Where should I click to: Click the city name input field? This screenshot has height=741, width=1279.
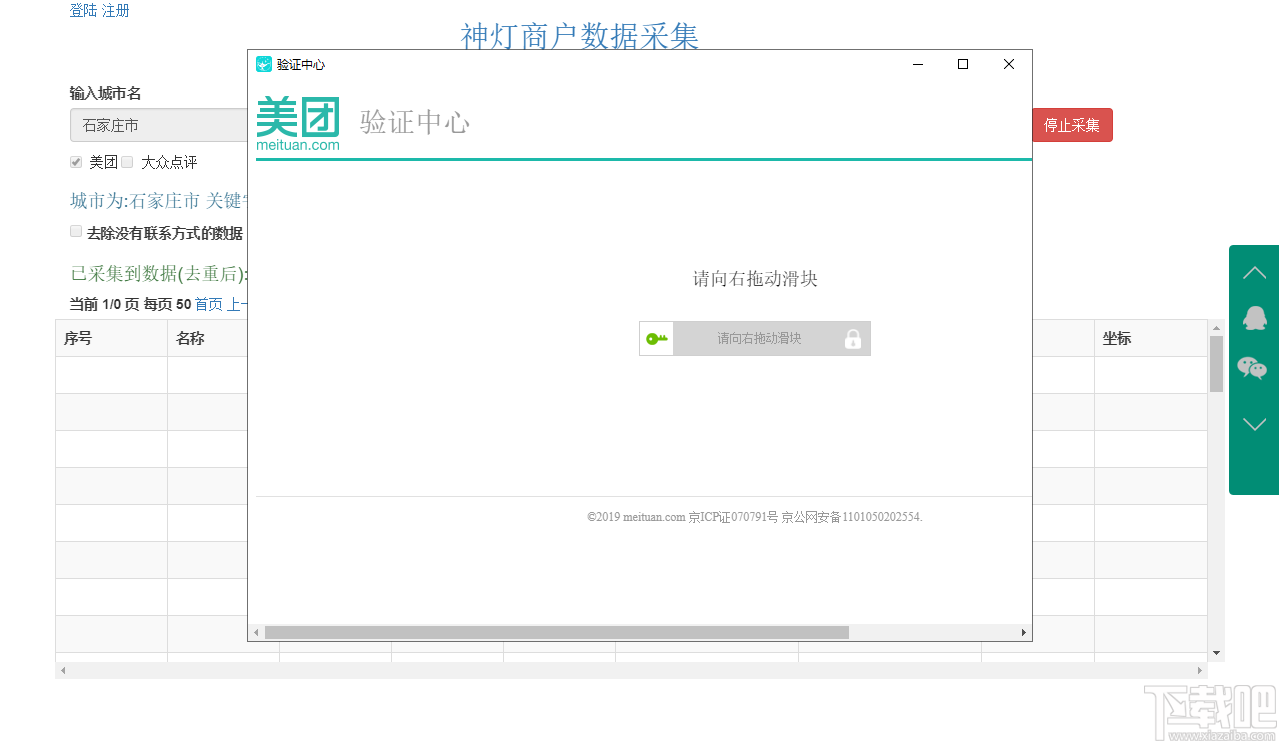pos(159,125)
